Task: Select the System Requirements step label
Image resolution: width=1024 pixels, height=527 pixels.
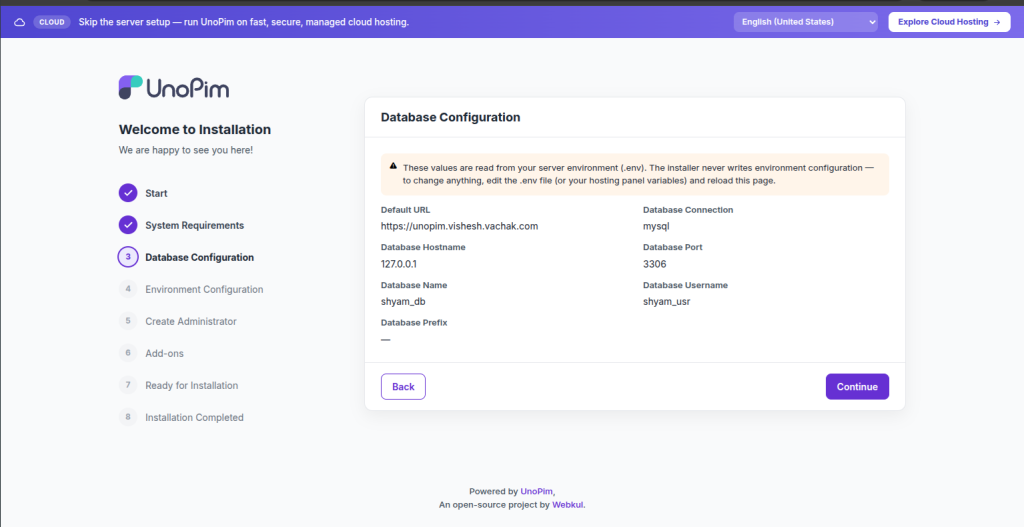Action: (x=195, y=225)
